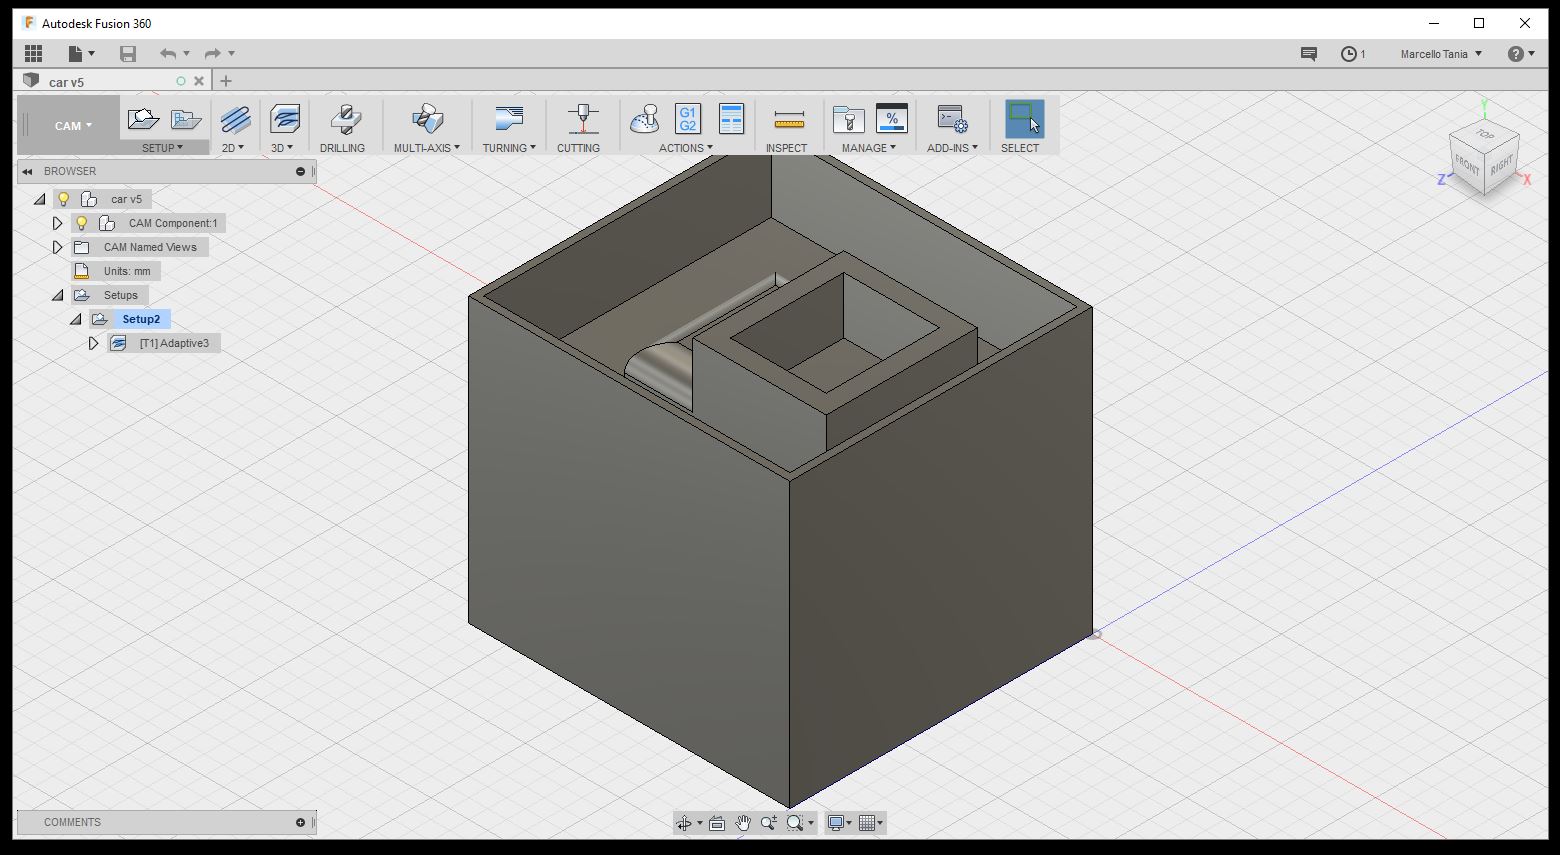Generate a Setup Sheet from Actions group
1560x855 pixels.
click(x=732, y=119)
